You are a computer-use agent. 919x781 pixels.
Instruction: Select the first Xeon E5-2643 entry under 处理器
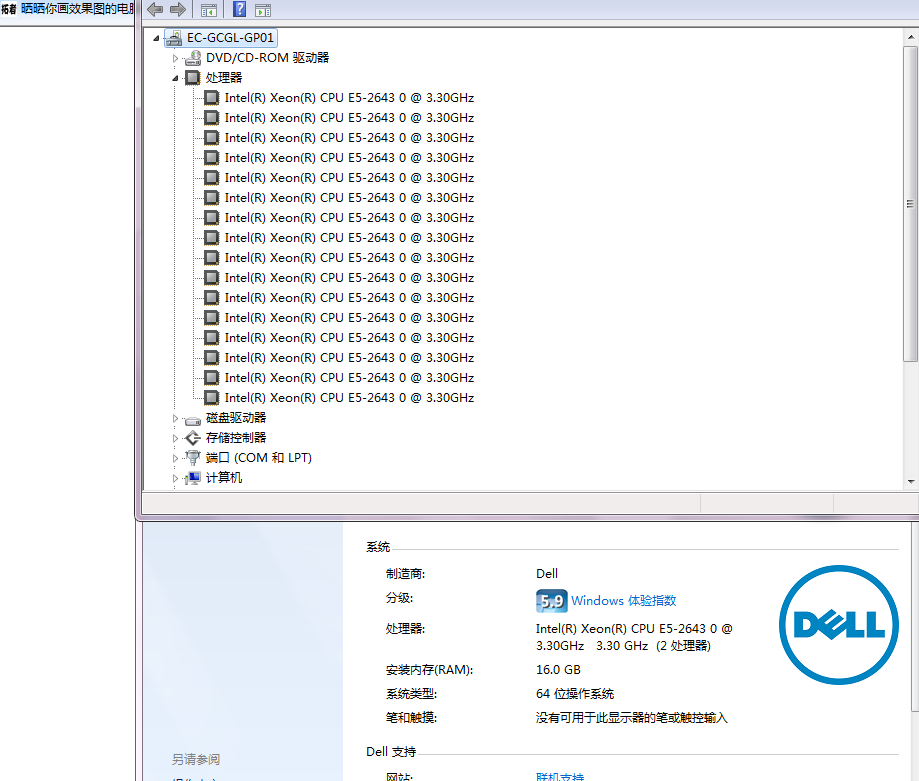pyautogui.click(x=349, y=98)
